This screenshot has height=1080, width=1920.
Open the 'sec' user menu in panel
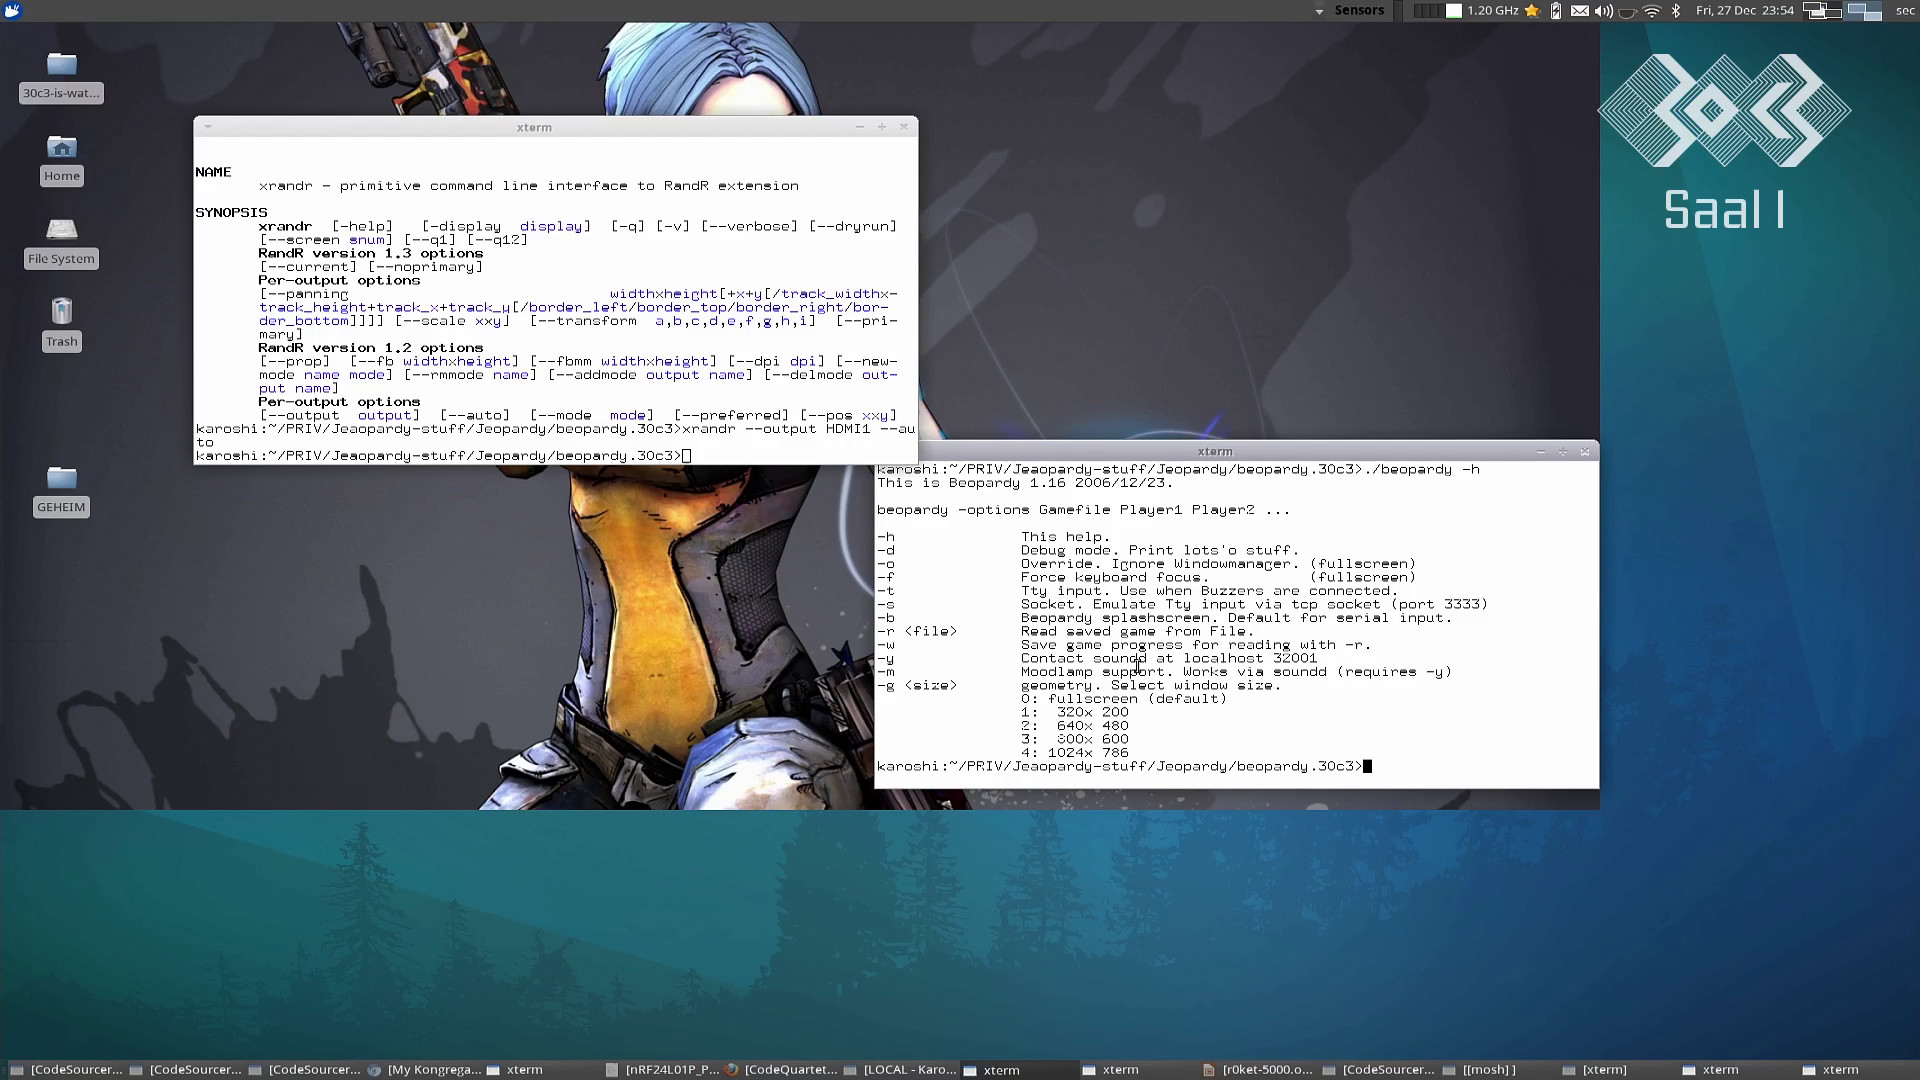click(x=1905, y=10)
